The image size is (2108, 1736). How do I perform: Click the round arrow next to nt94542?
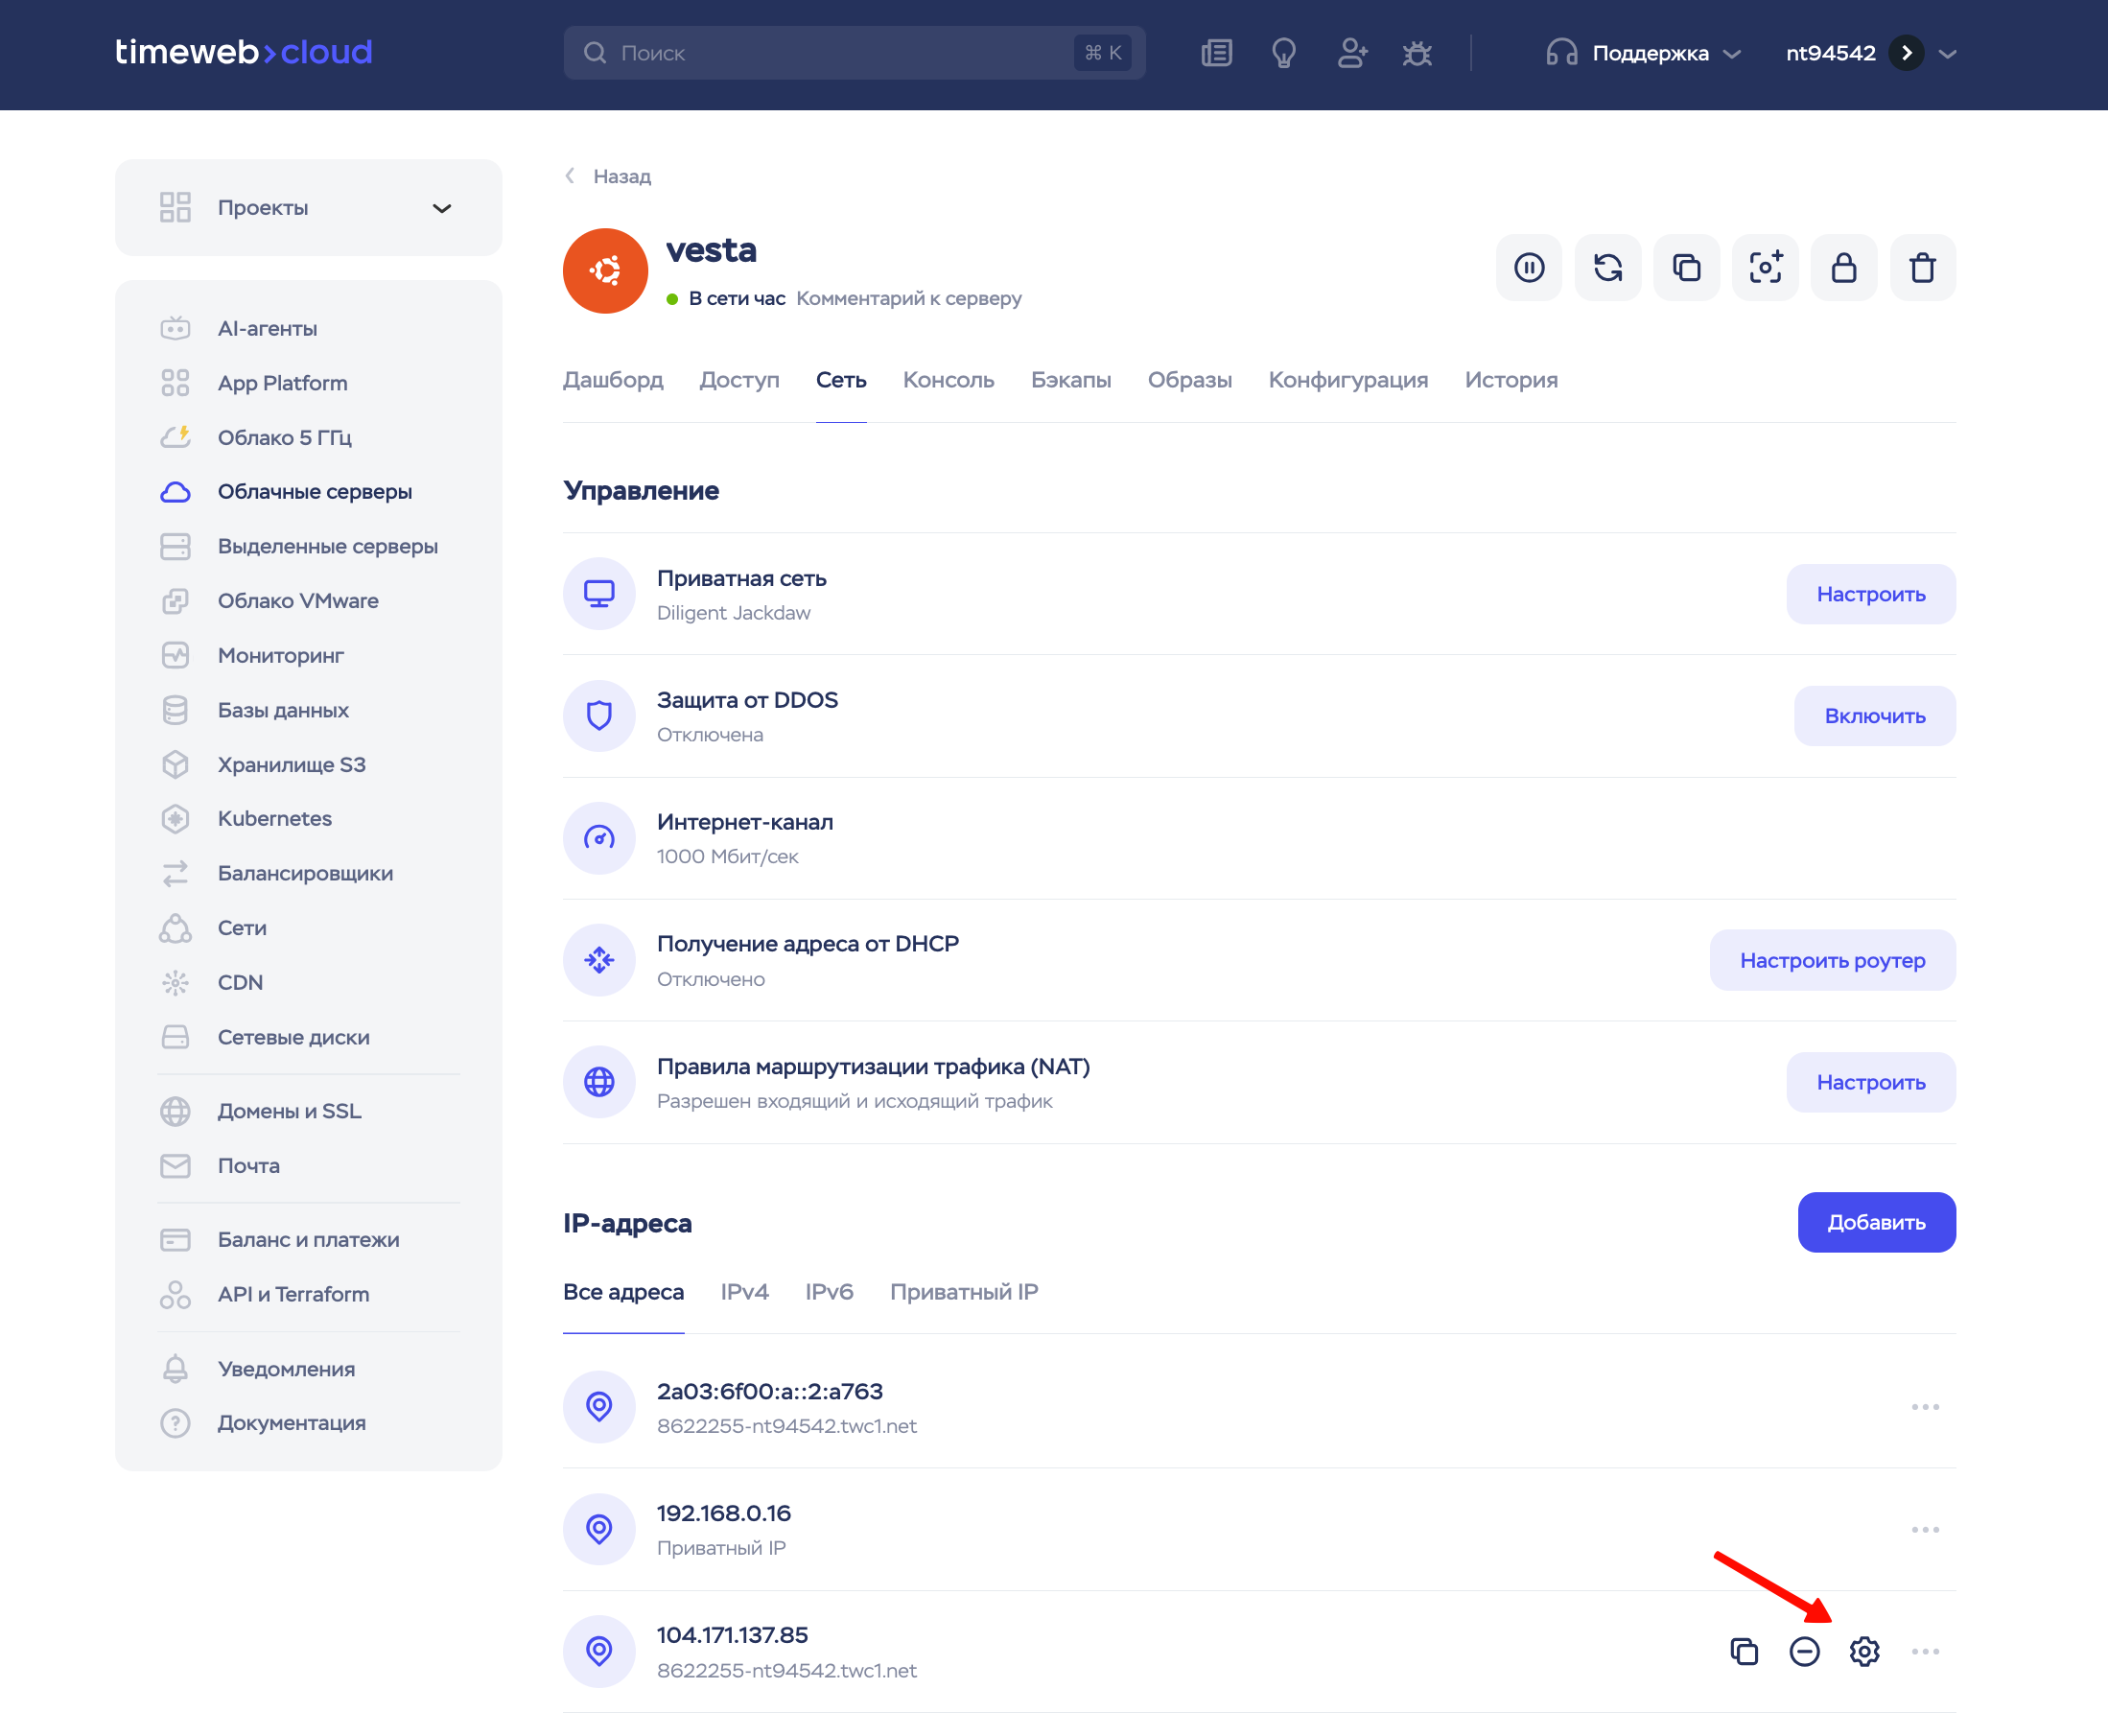tap(1906, 53)
